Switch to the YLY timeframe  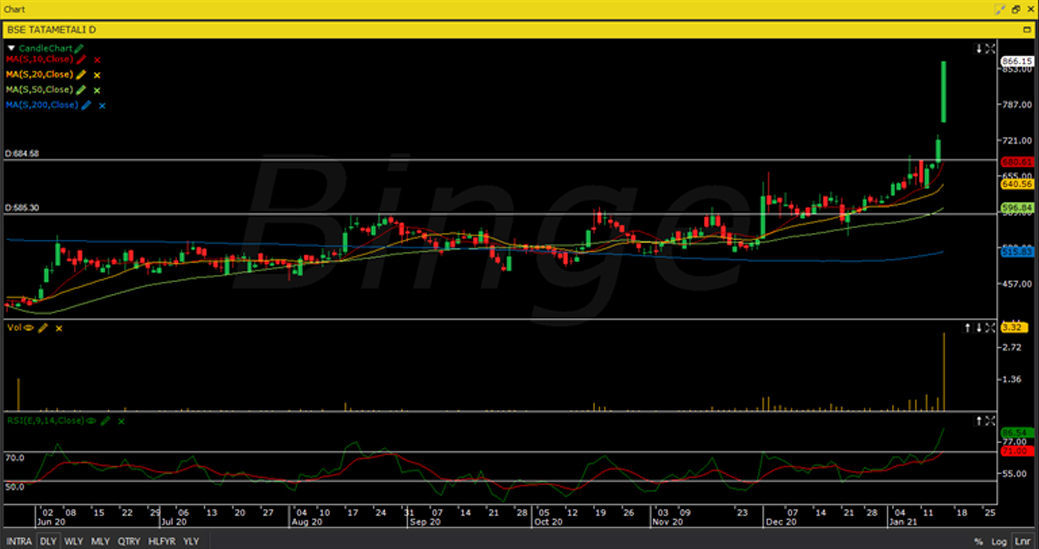[191, 541]
